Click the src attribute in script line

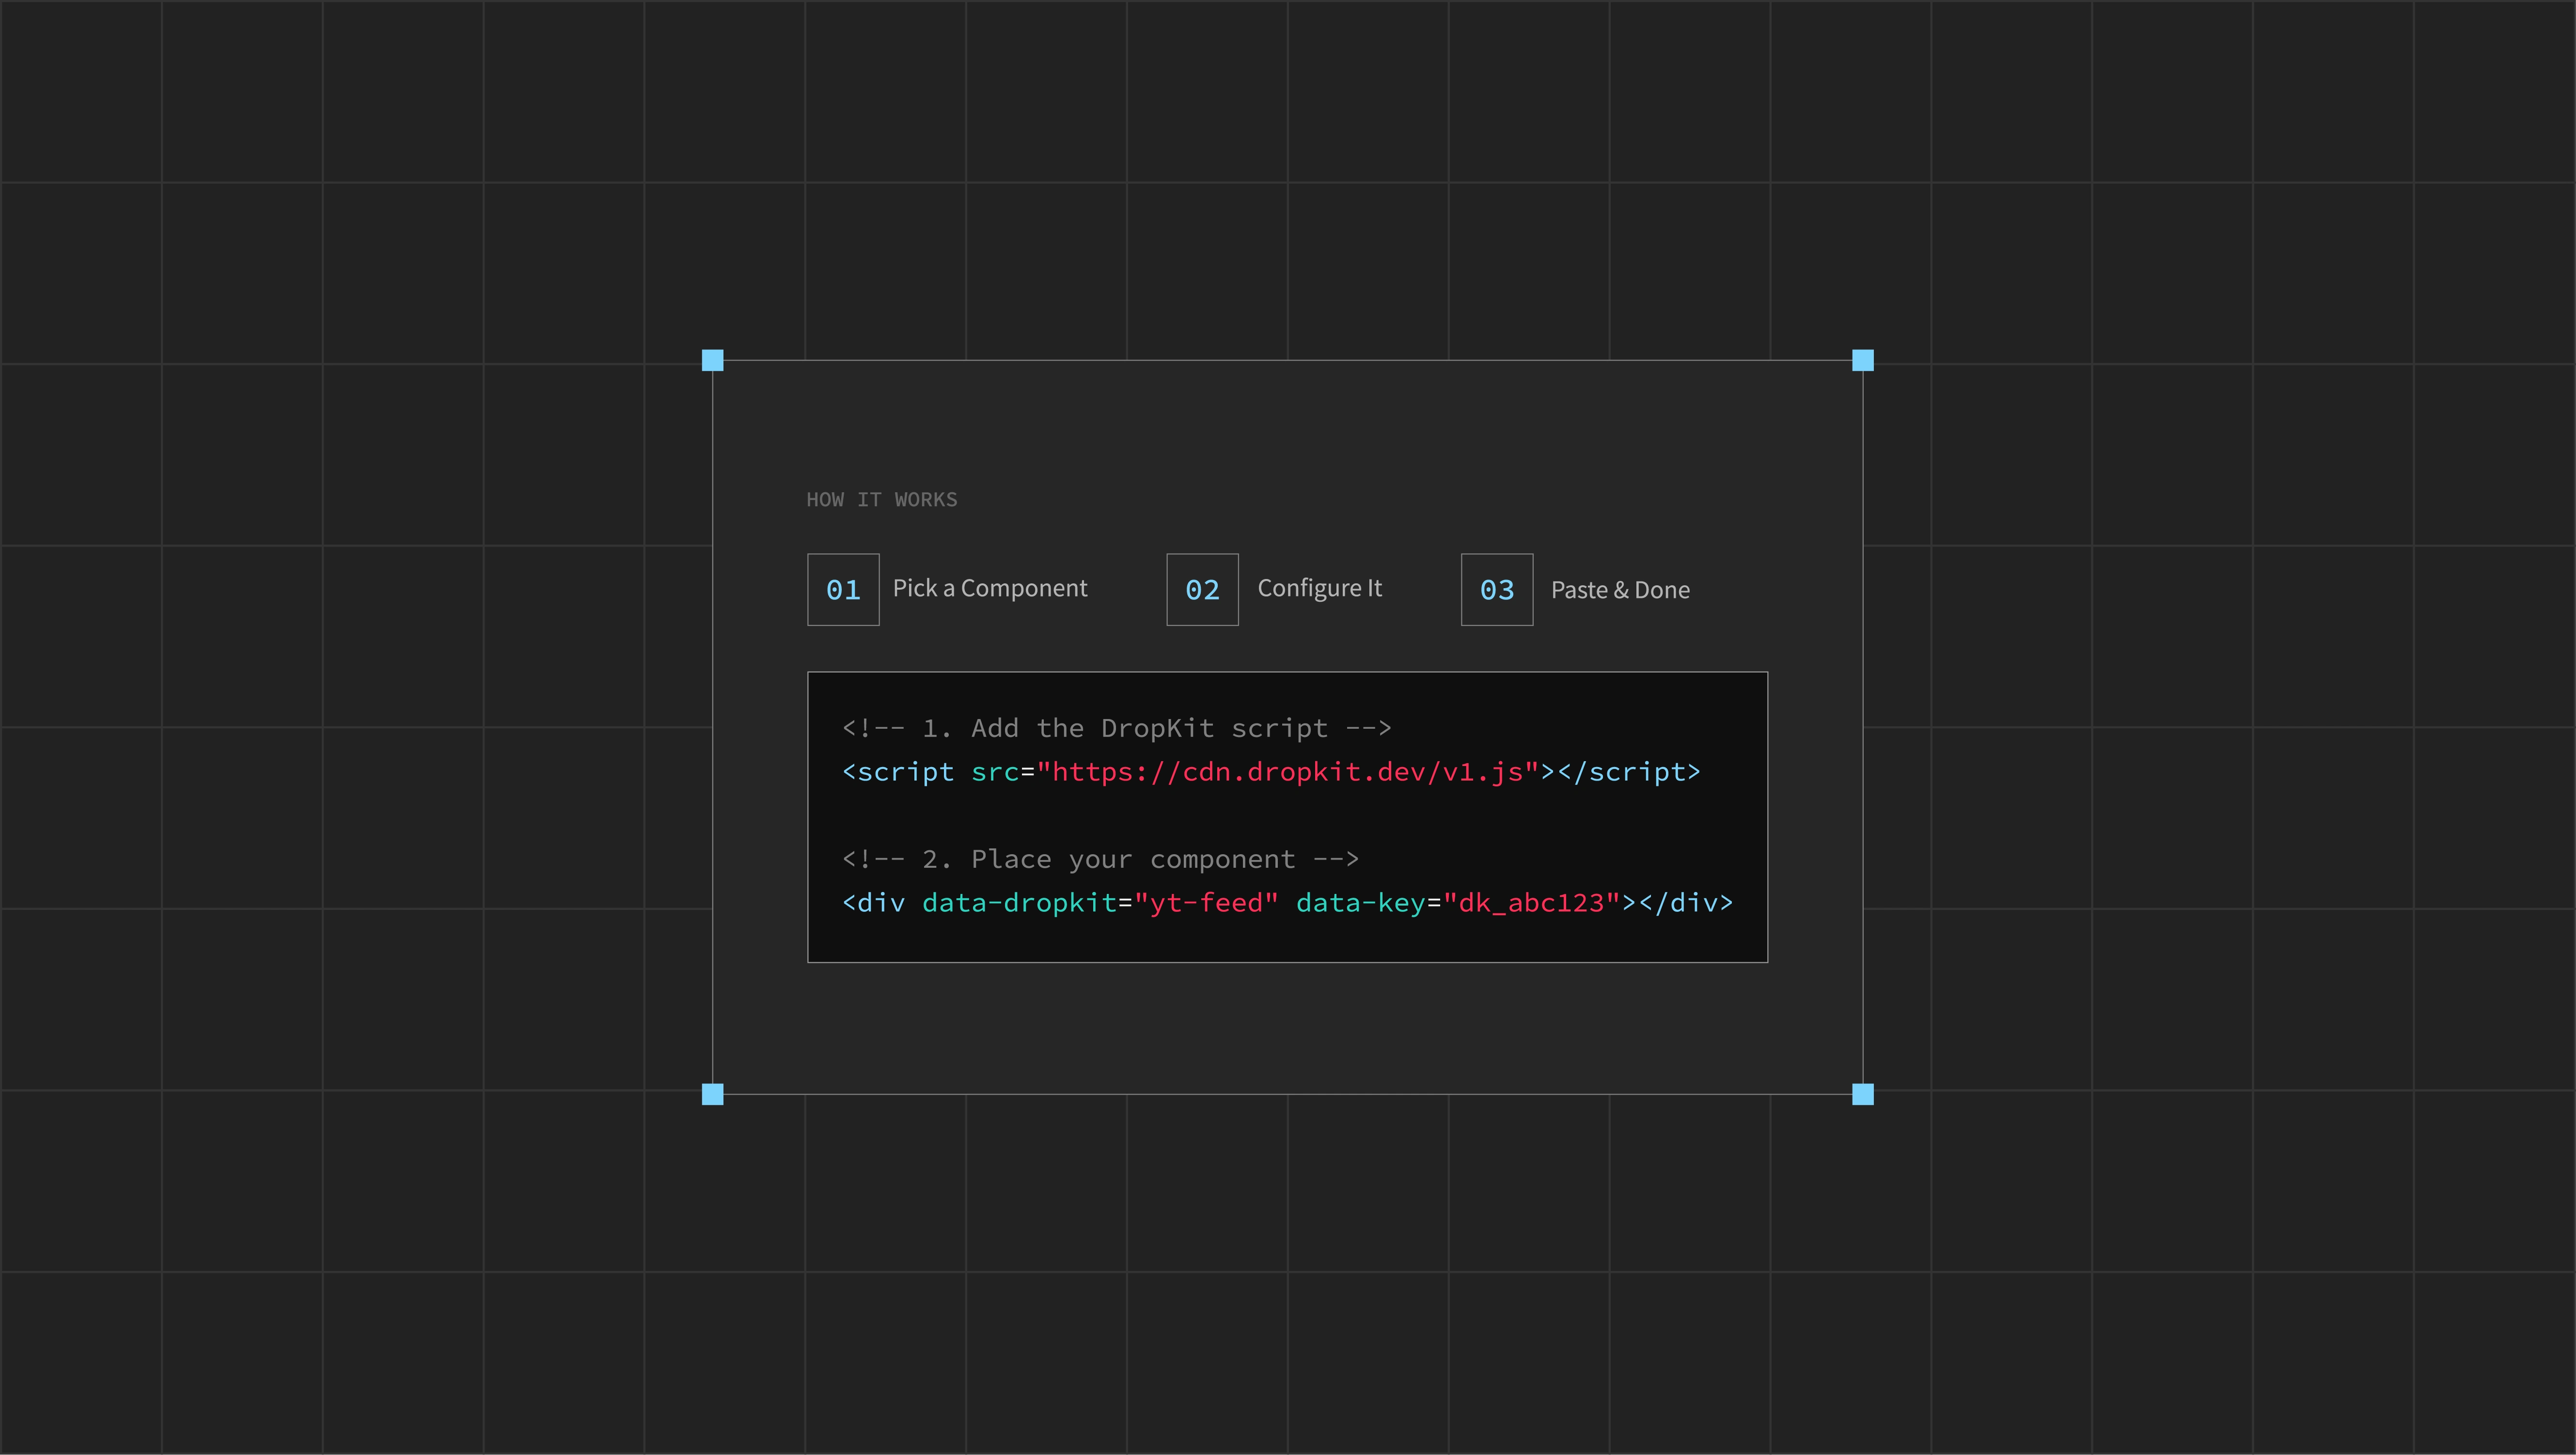[994, 772]
